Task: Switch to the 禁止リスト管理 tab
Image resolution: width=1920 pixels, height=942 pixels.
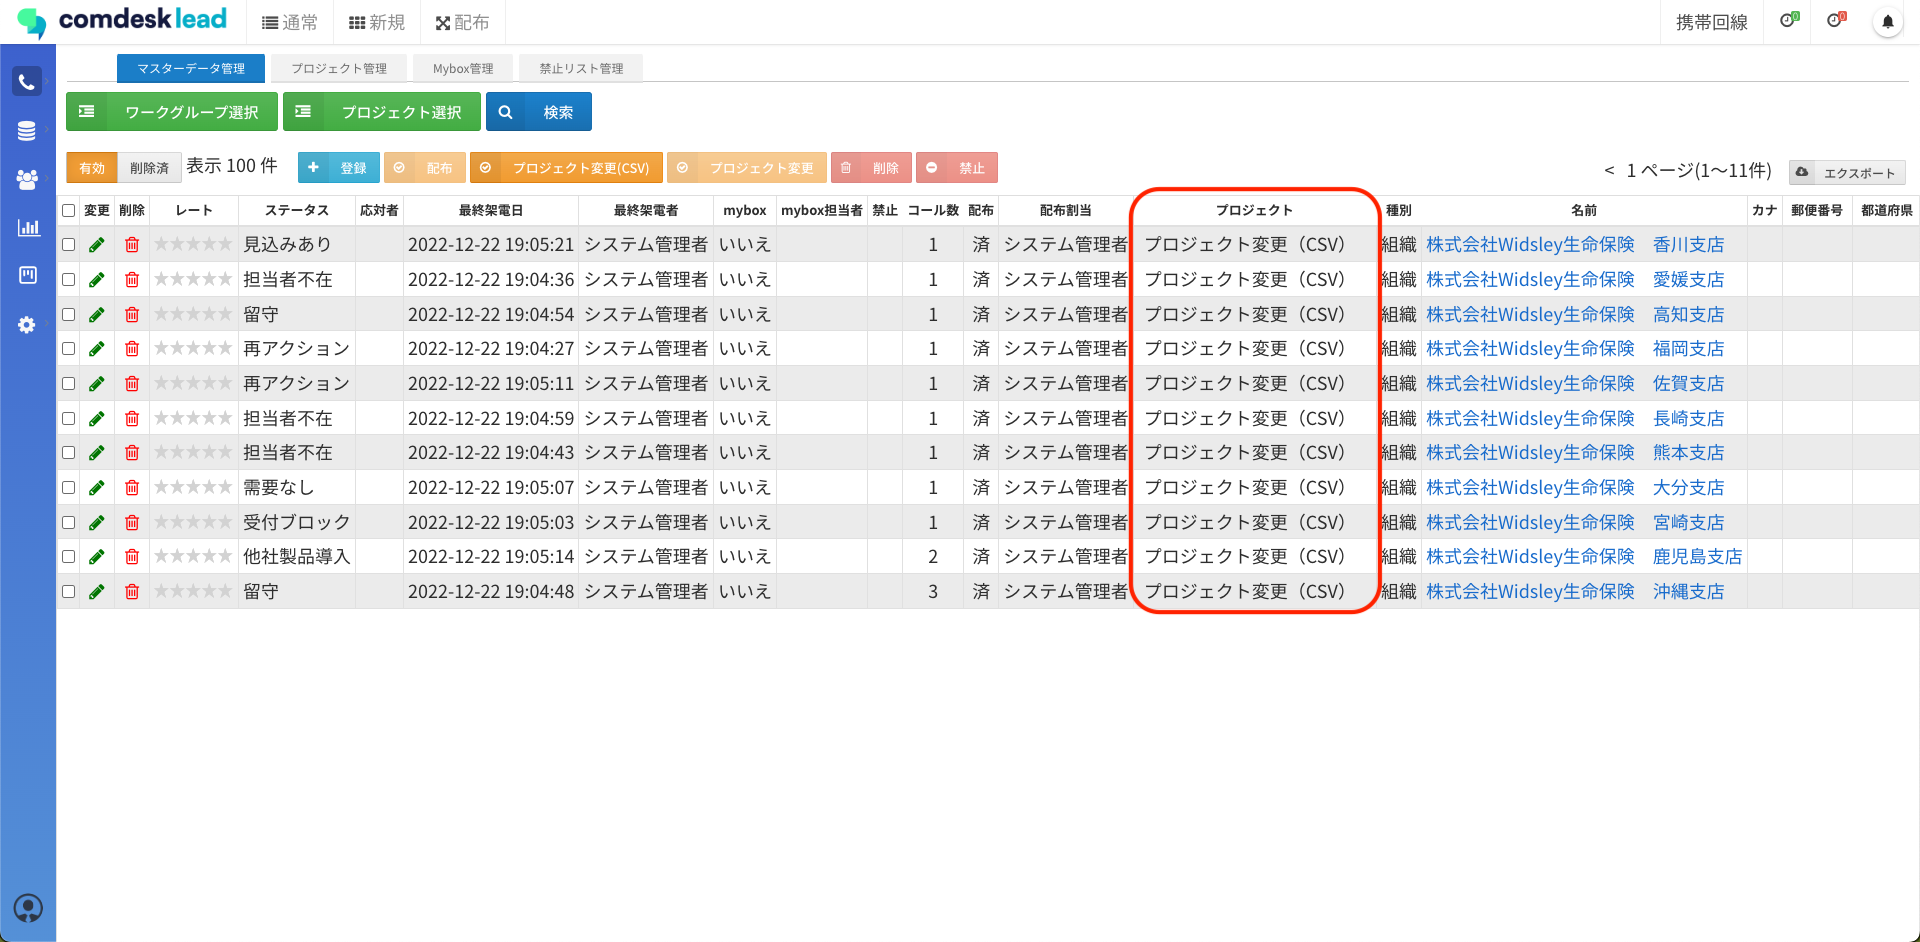Action: (581, 69)
